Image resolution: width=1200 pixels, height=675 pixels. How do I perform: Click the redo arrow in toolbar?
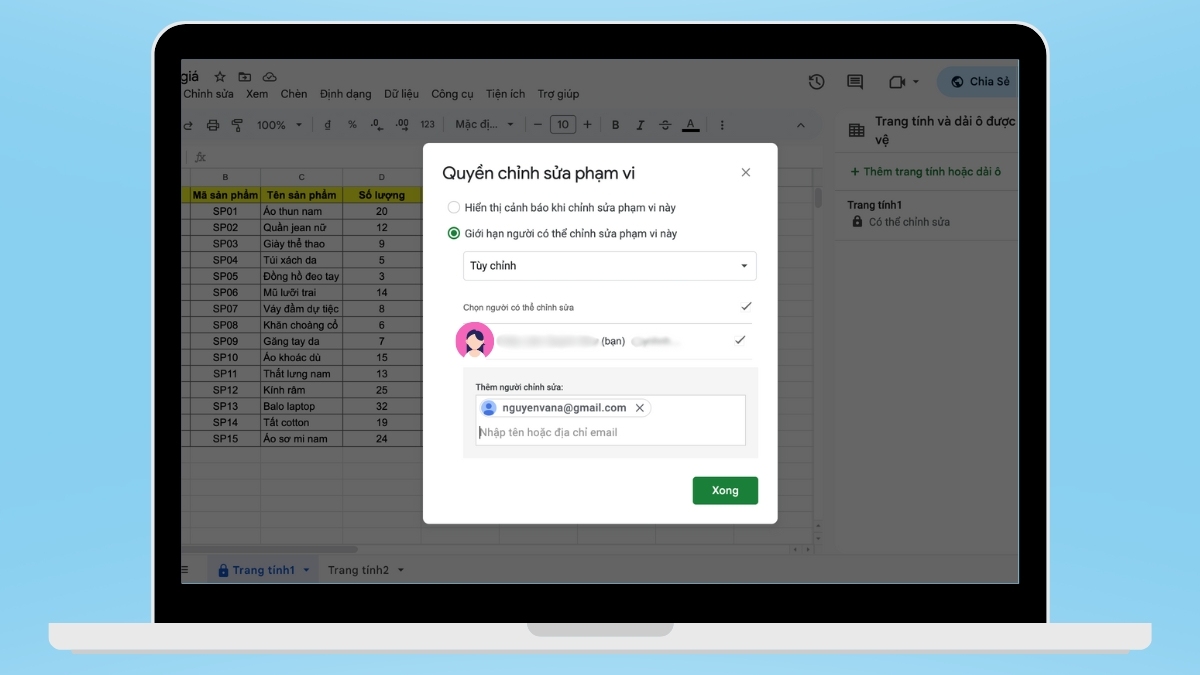tap(188, 125)
